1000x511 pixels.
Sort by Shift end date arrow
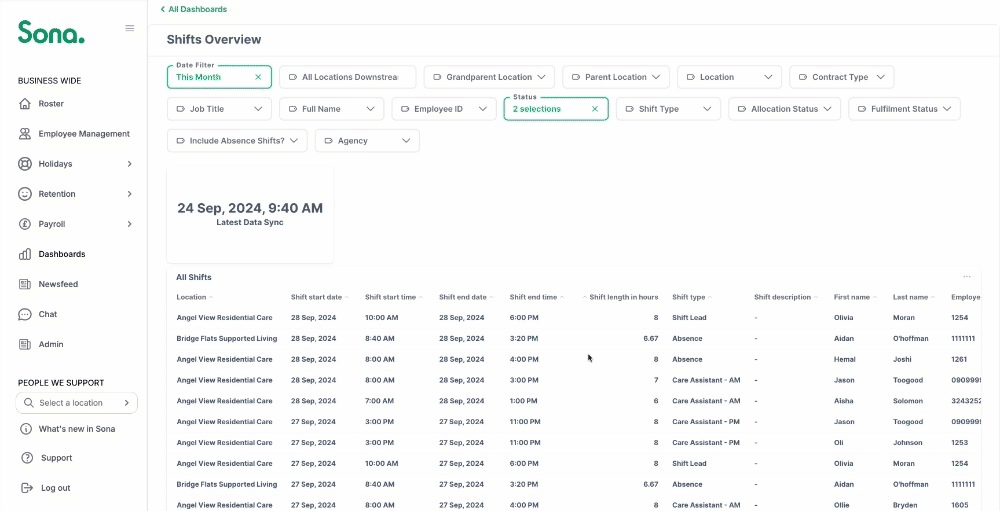pyautogui.click(x=492, y=297)
